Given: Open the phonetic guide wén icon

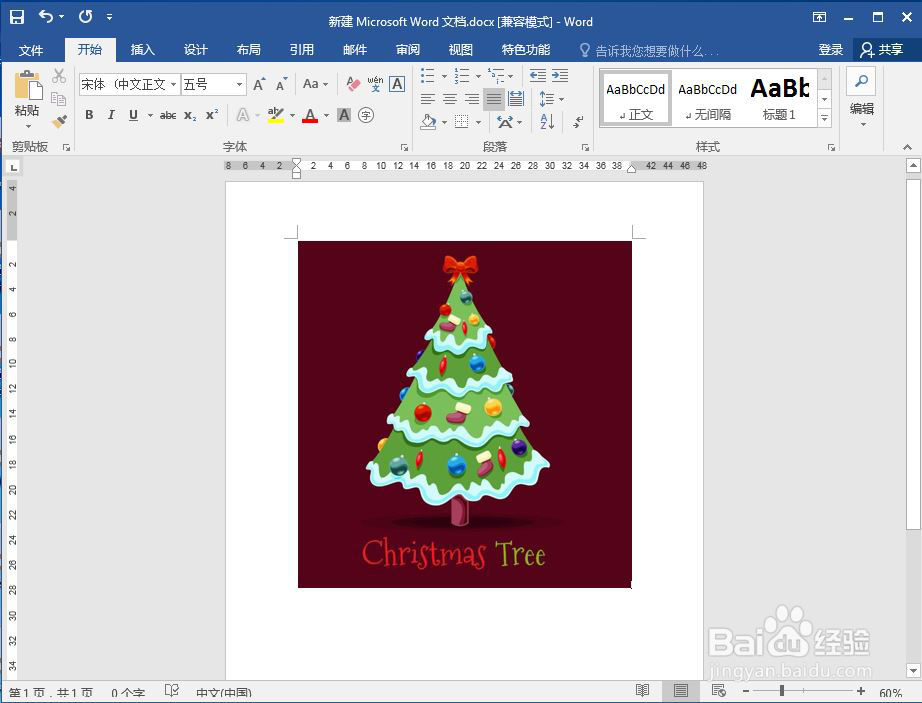Looking at the screenshot, I should click(375, 84).
